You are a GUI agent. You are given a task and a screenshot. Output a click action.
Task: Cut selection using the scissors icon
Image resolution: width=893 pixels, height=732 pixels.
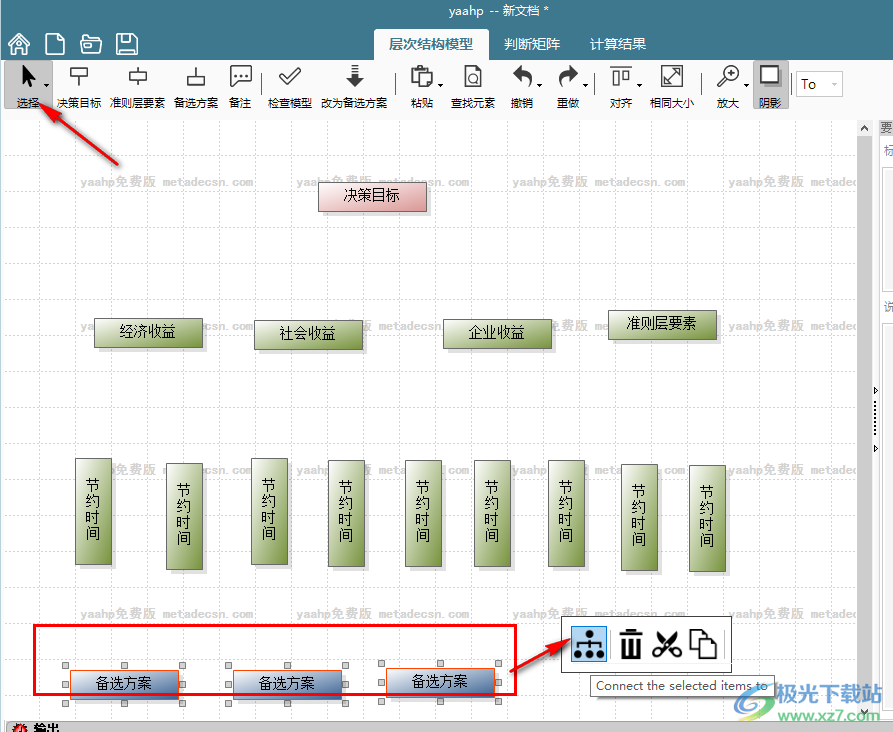(x=667, y=644)
